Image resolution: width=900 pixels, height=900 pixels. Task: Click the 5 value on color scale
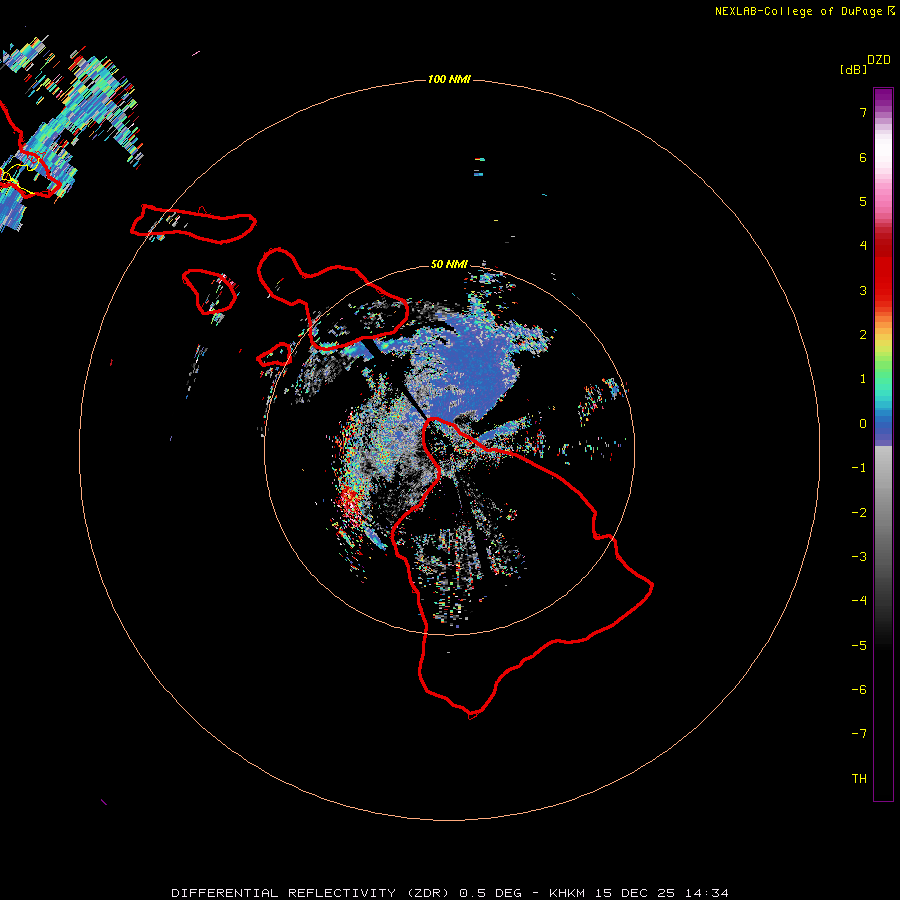pyautogui.click(x=863, y=201)
